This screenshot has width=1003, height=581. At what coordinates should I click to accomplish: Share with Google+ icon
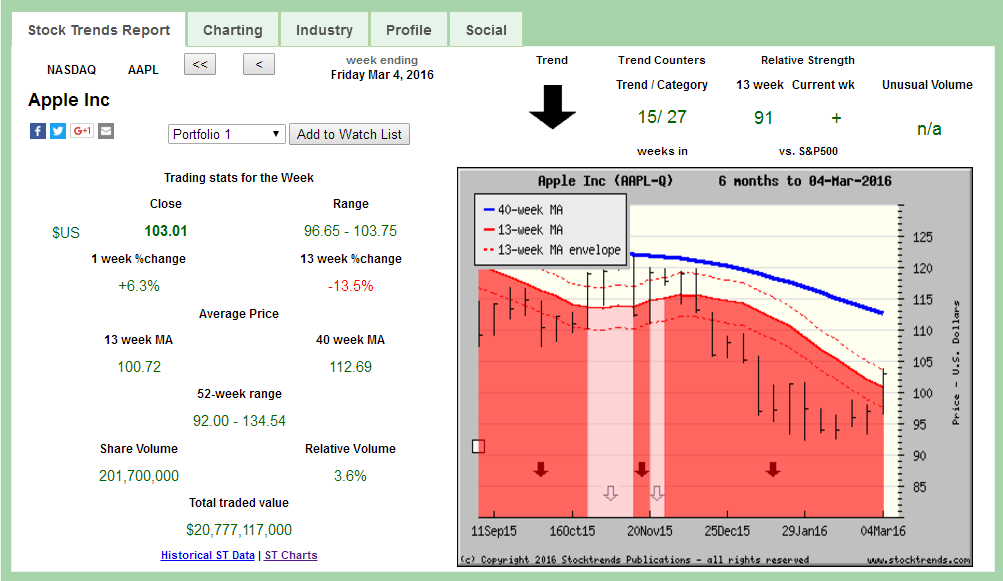[x=82, y=131]
